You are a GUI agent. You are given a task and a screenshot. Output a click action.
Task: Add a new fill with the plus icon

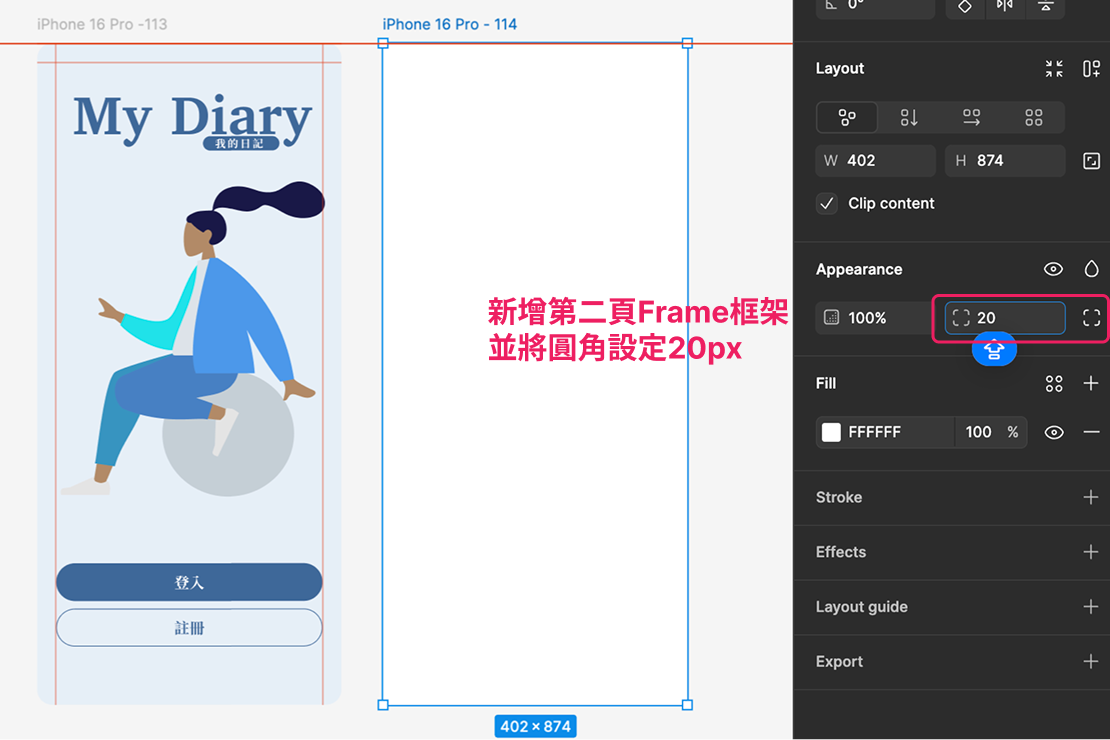[x=1091, y=384]
